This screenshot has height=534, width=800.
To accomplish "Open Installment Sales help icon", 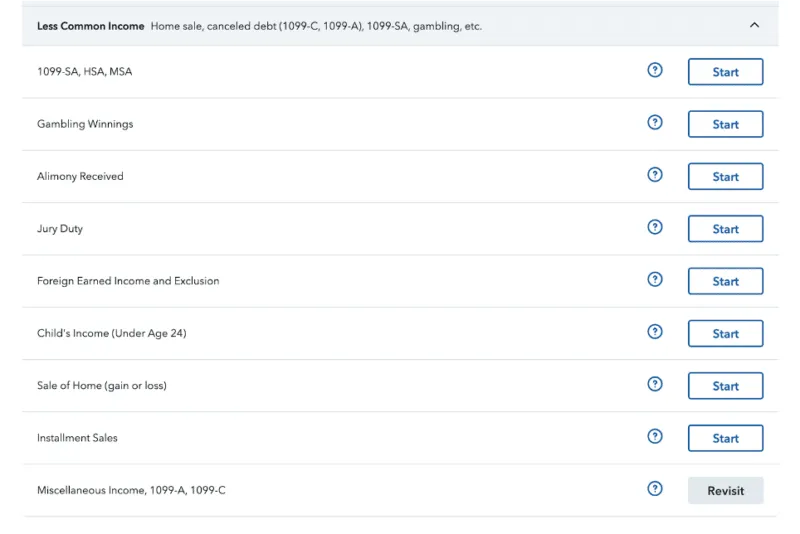I will (655, 436).
